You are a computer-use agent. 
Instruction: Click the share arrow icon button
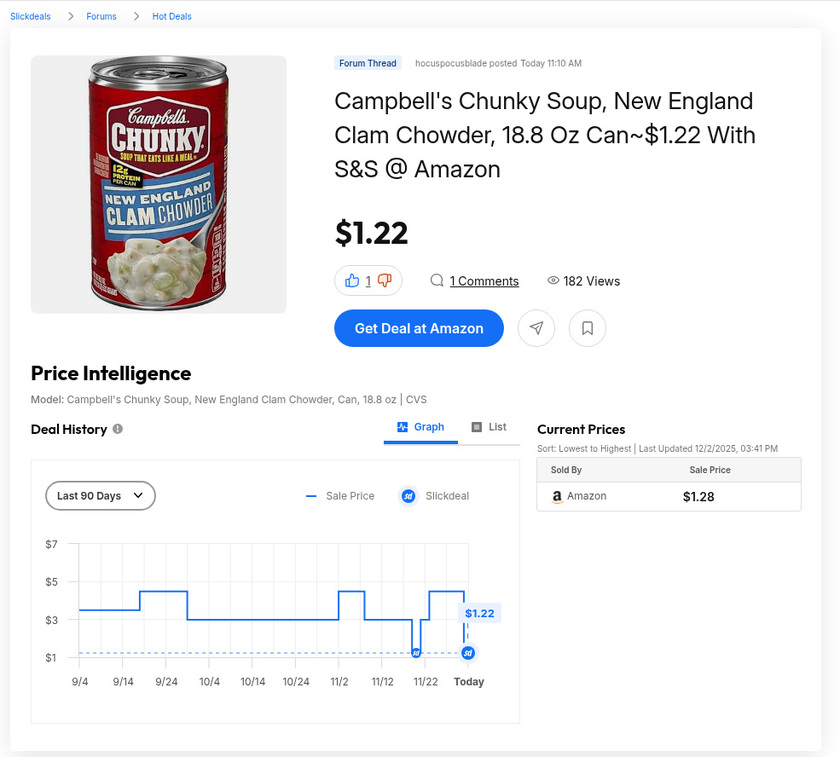(x=536, y=328)
